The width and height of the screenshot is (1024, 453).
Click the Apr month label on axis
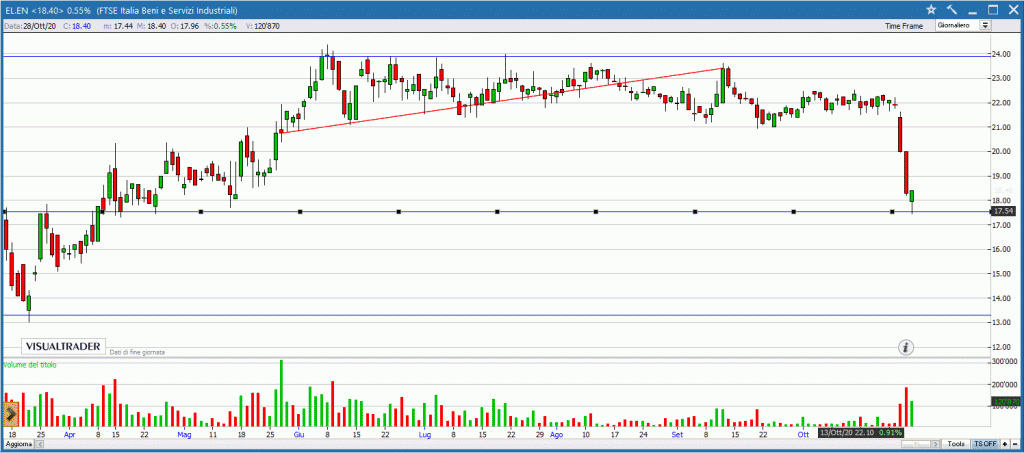coord(70,433)
